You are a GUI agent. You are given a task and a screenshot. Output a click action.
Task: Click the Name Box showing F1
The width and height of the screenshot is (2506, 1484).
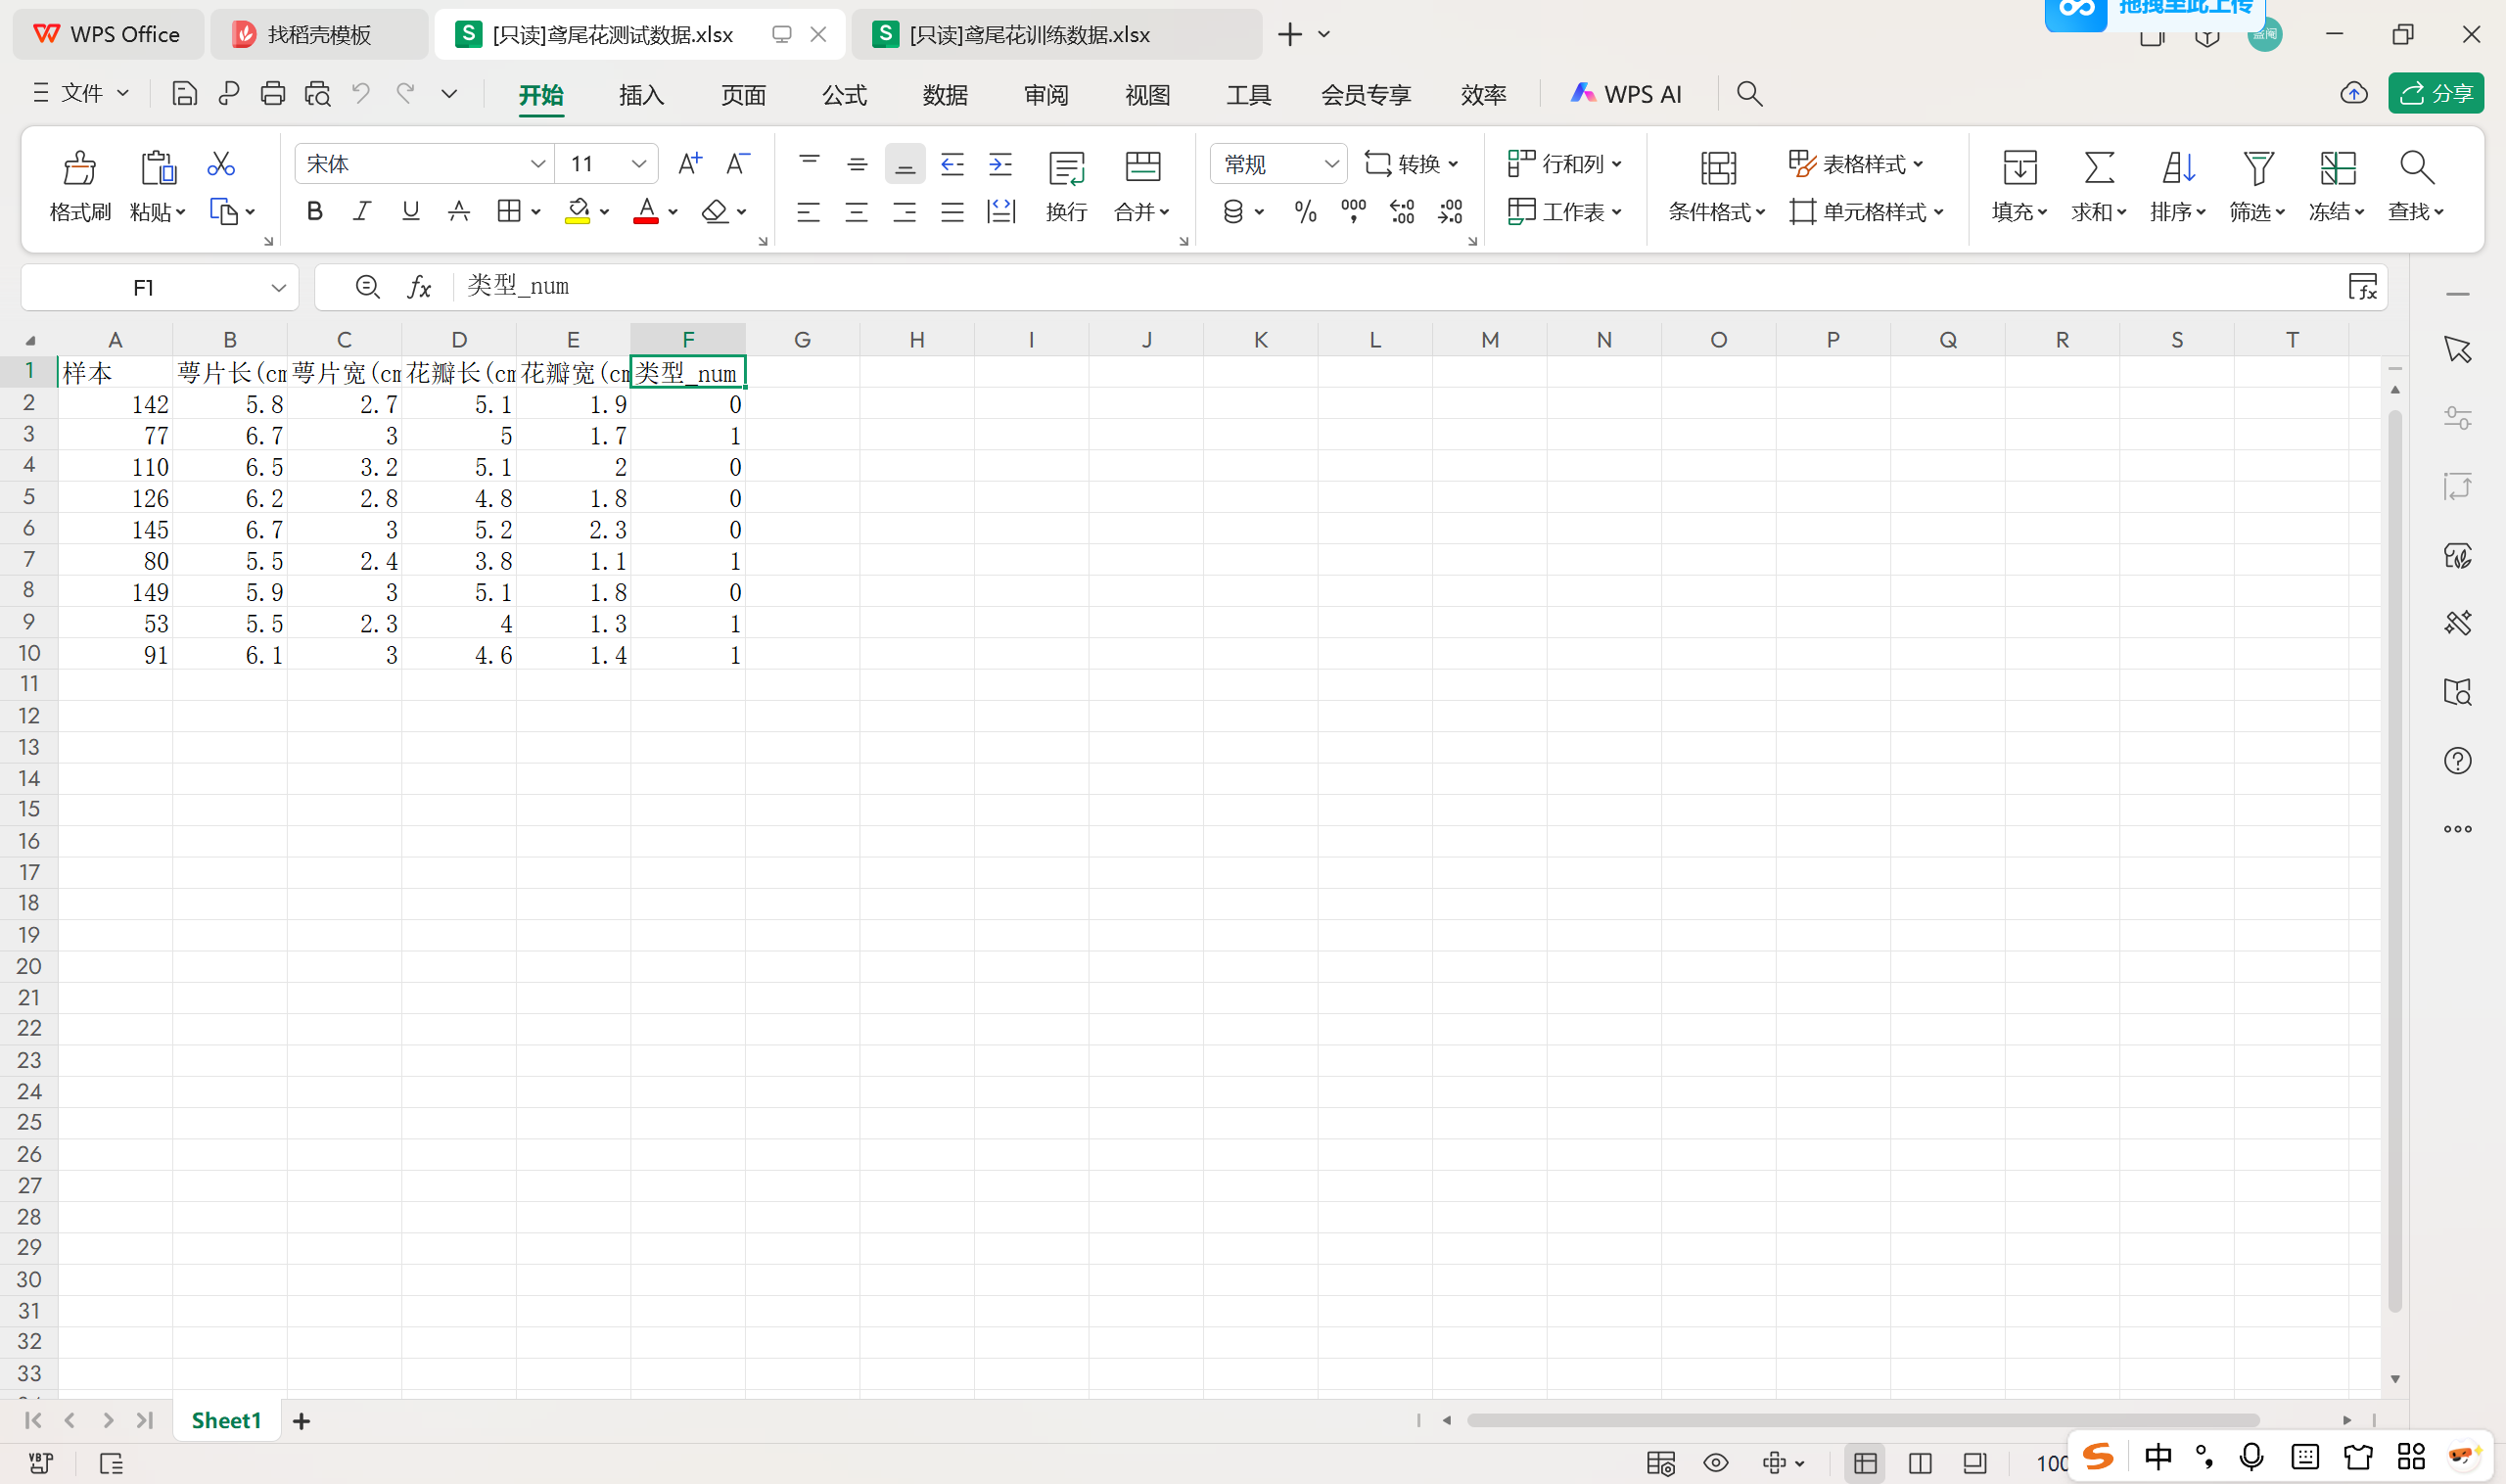(x=143, y=288)
